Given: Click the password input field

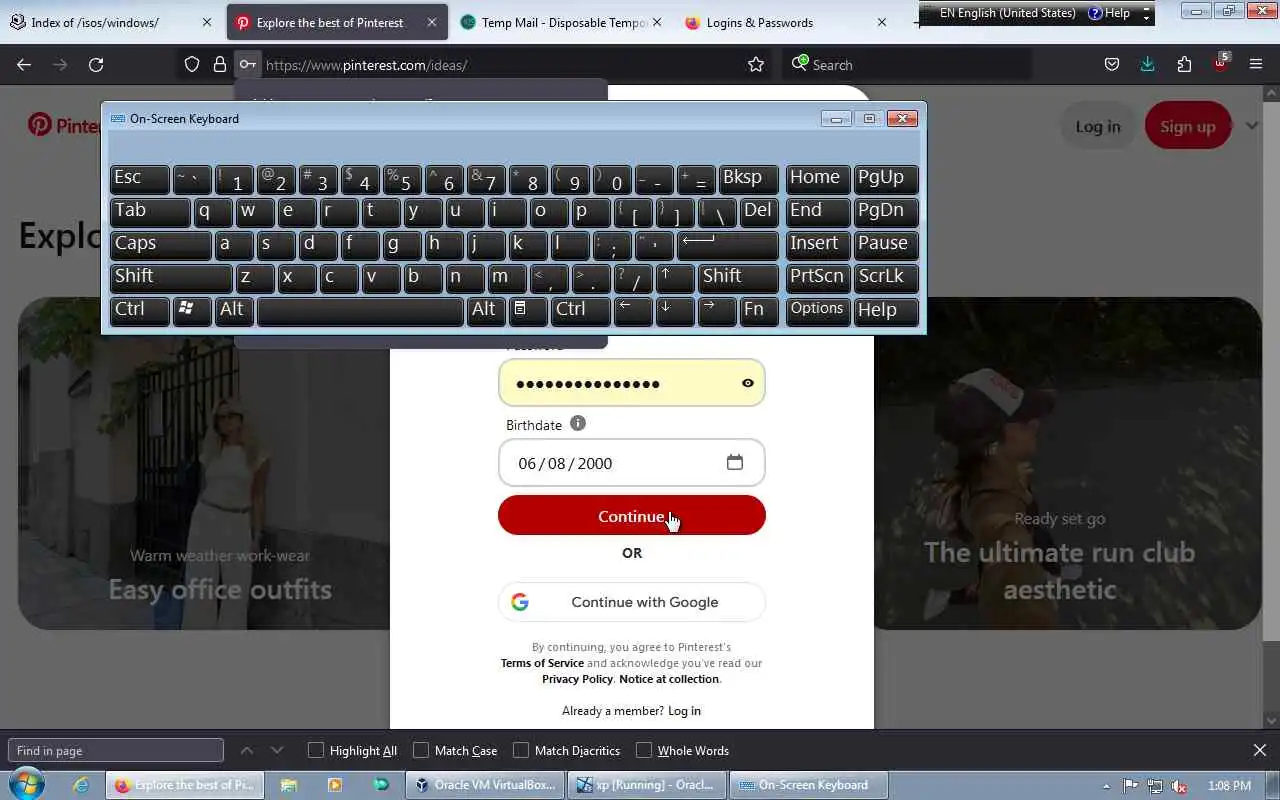Looking at the screenshot, I should pos(632,383).
